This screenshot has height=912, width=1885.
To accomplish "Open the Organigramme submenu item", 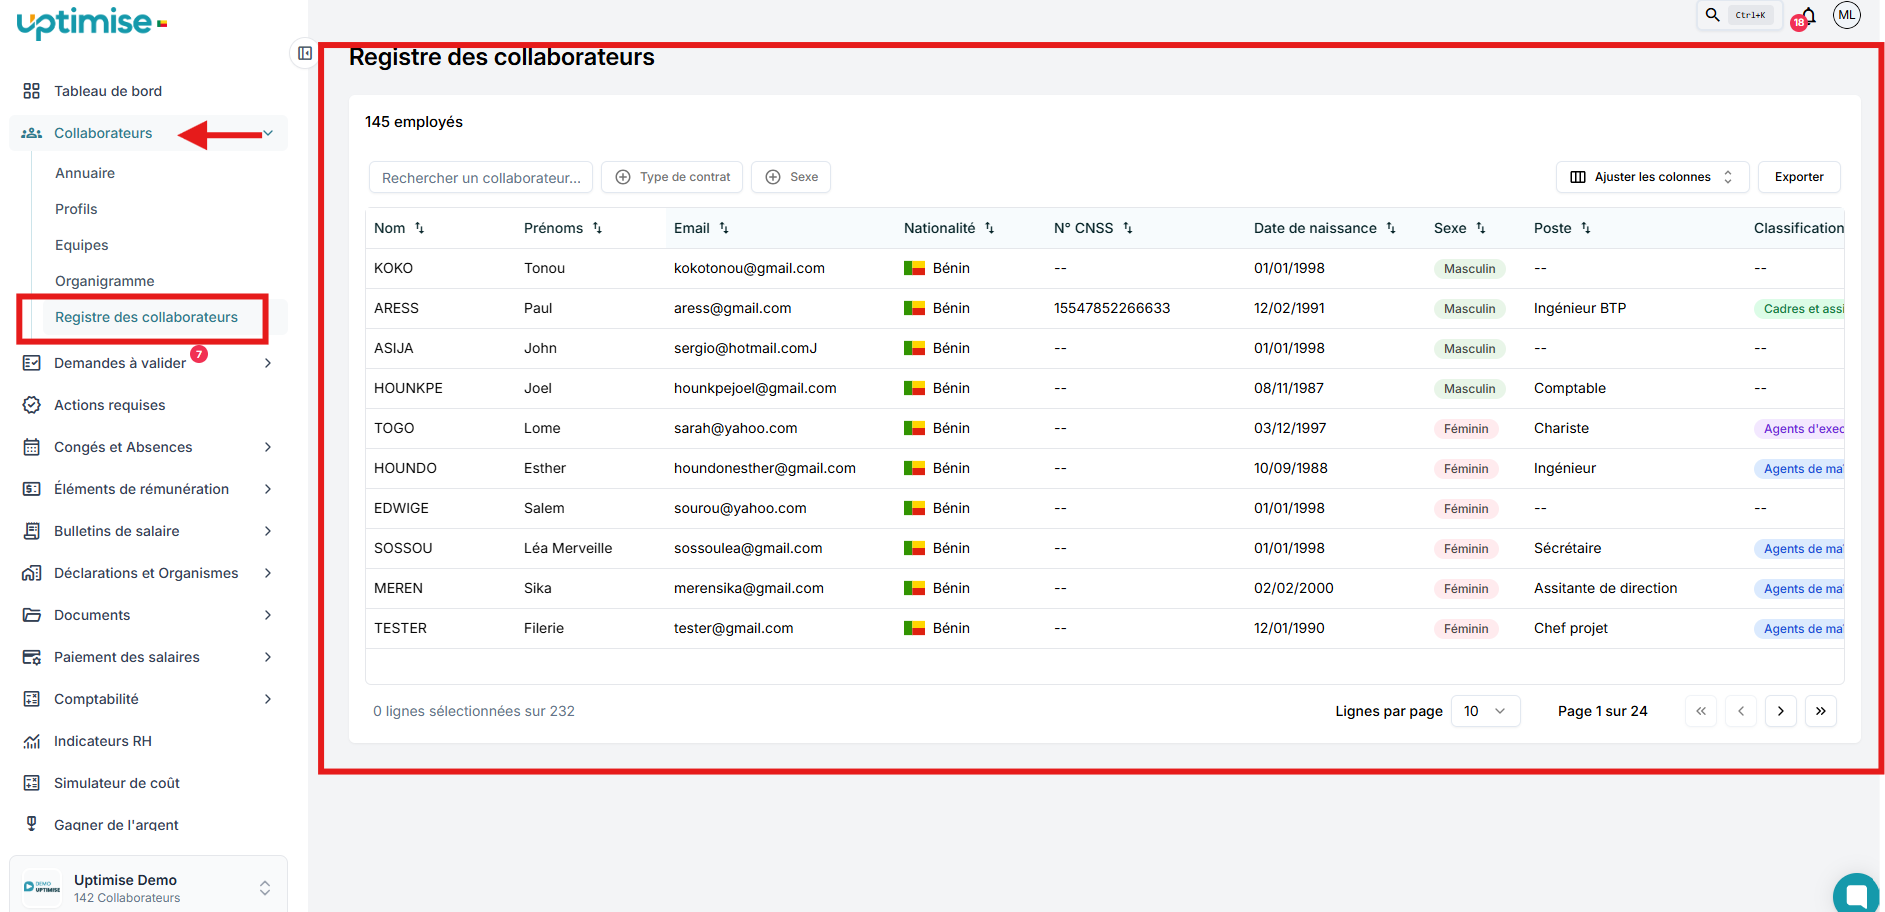I will (x=105, y=281).
